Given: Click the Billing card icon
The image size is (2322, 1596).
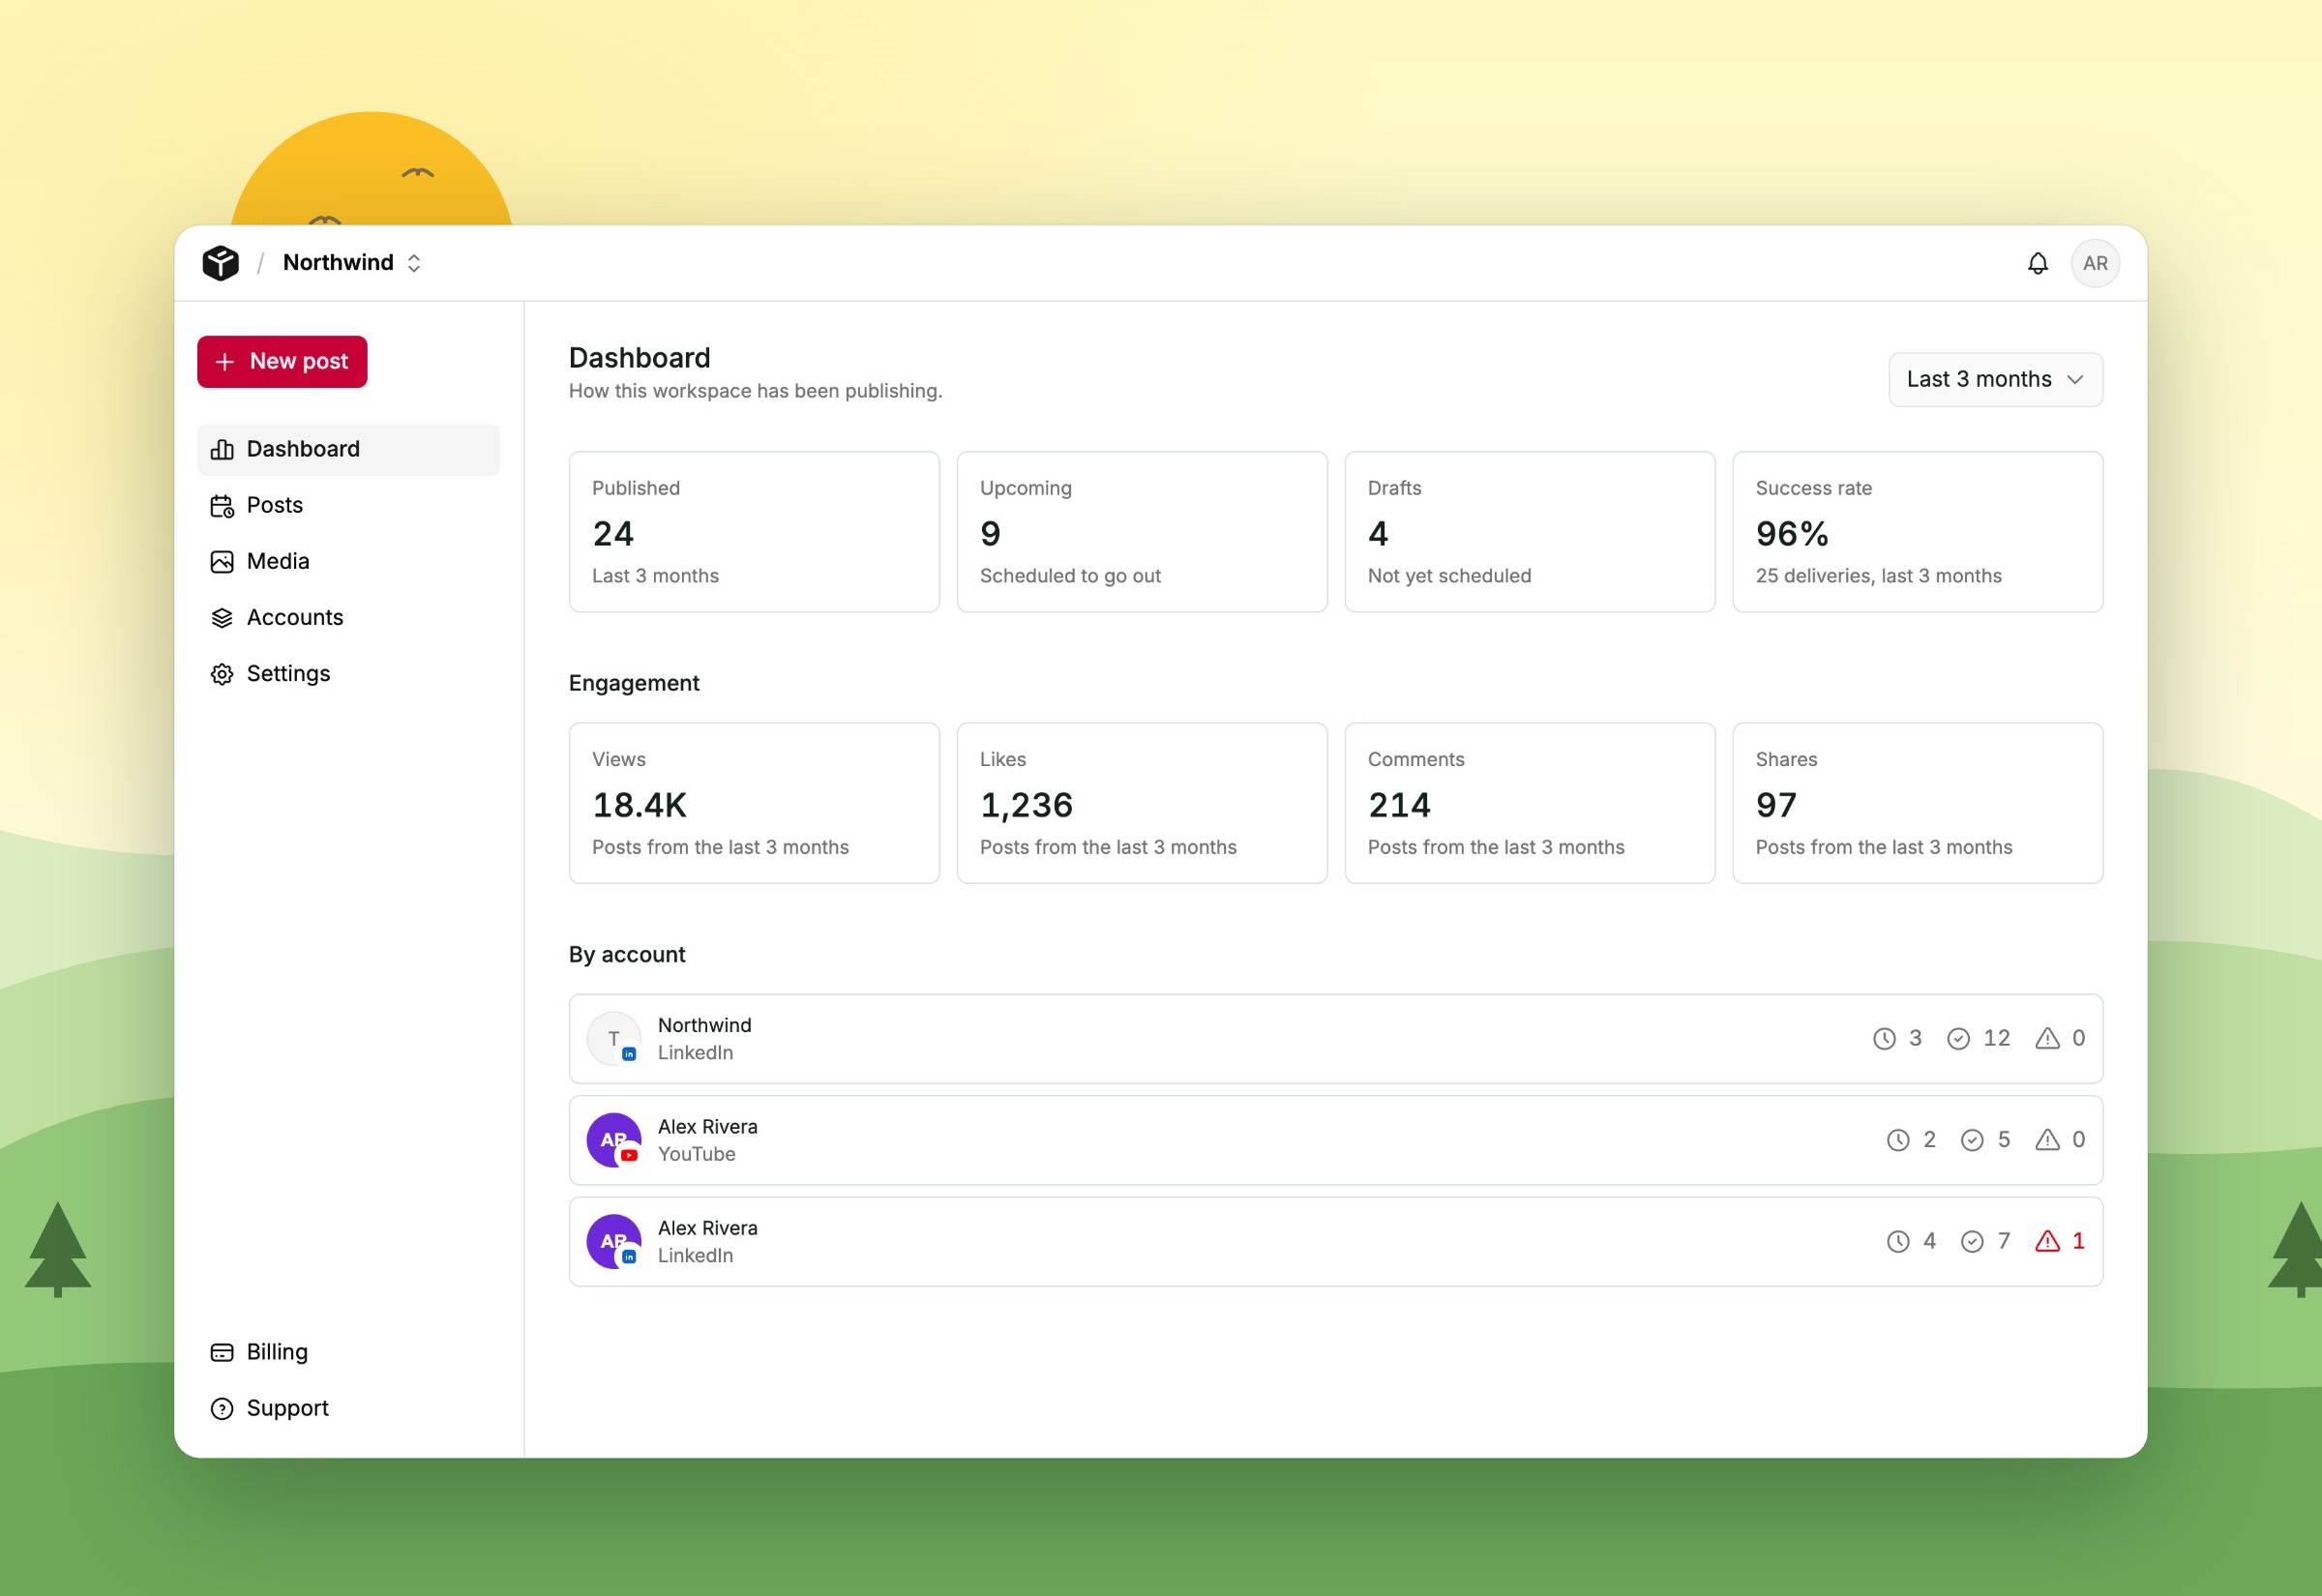Looking at the screenshot, I should [x=222, y=1352].
